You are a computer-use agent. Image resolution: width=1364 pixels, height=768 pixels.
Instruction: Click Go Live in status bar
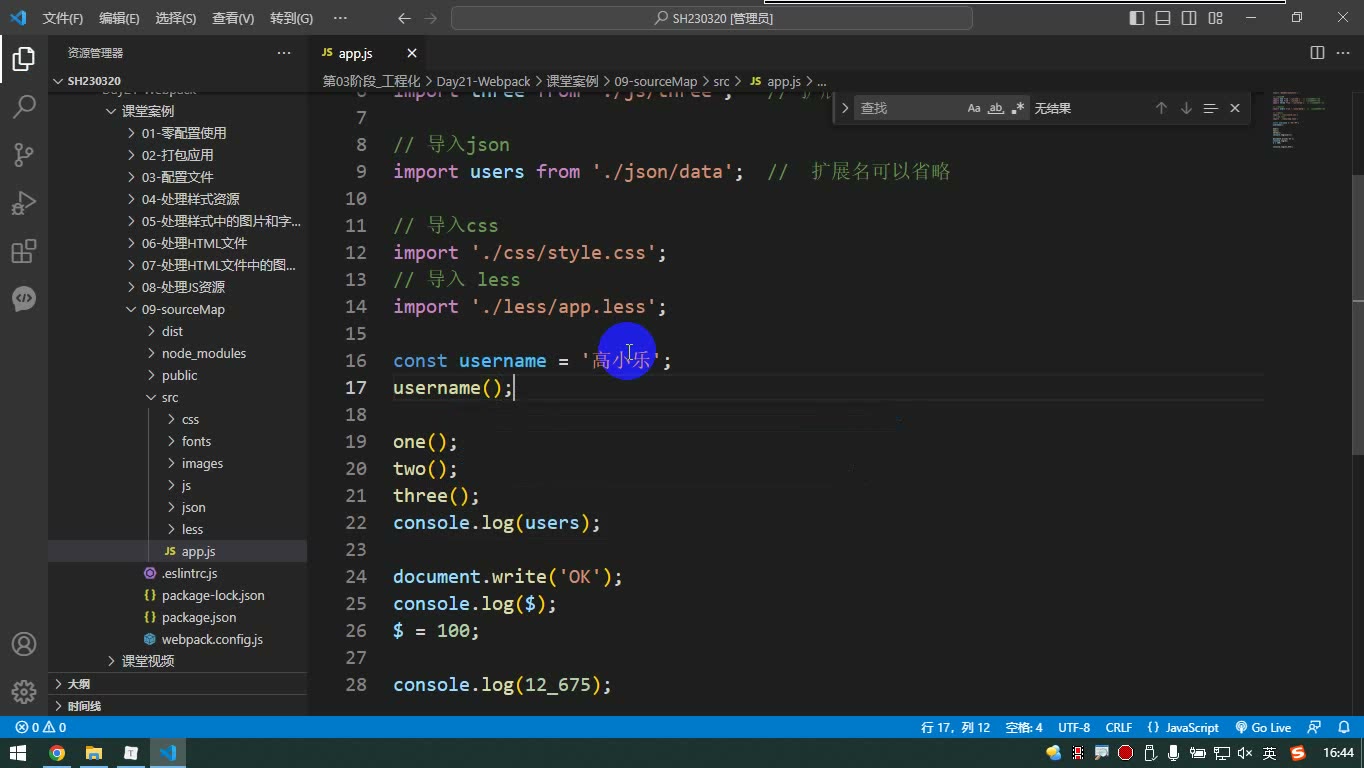(1263, 728)
